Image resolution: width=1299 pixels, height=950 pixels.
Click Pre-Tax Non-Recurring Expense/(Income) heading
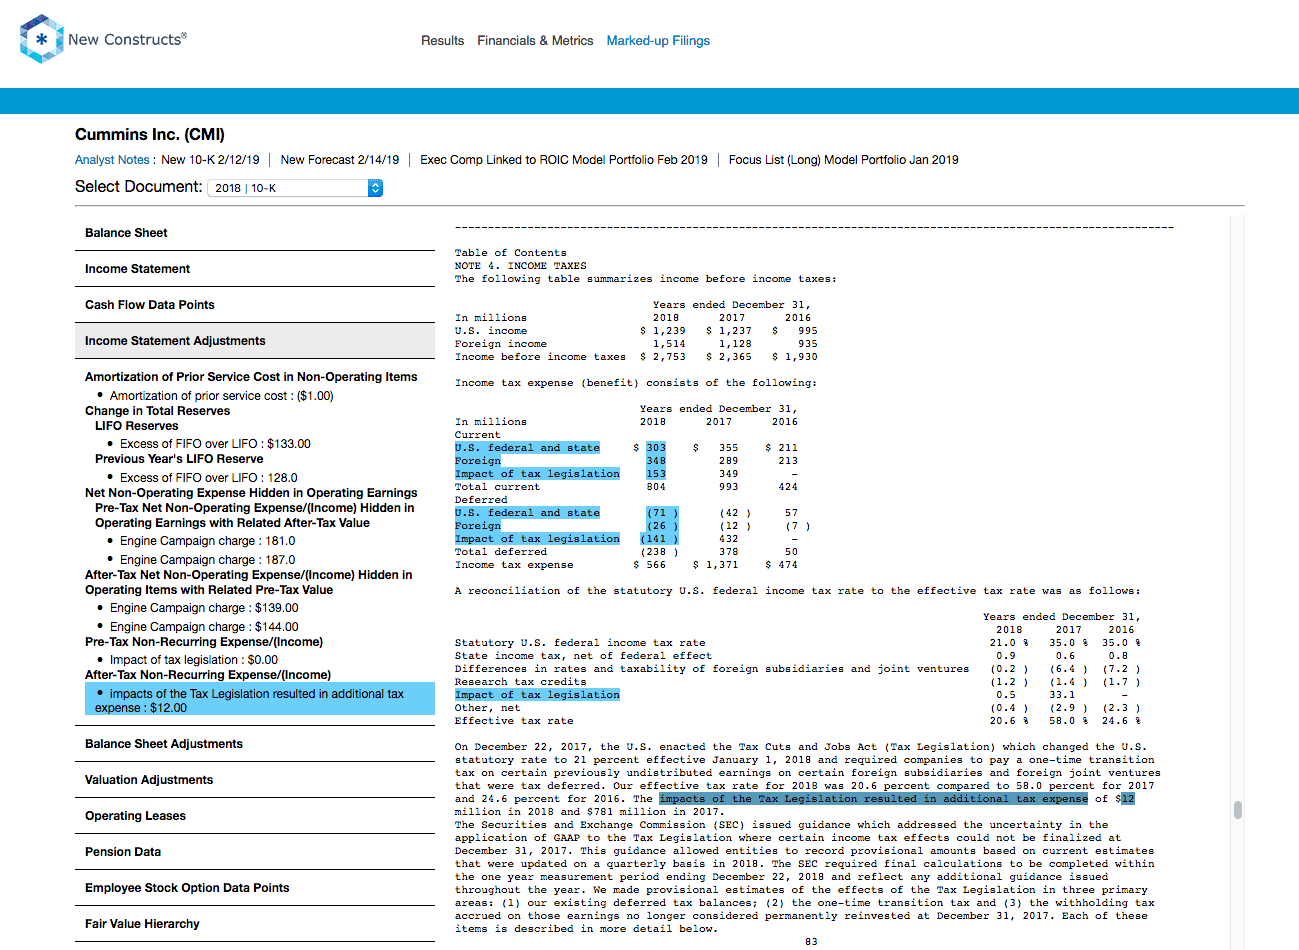point(204,642)
